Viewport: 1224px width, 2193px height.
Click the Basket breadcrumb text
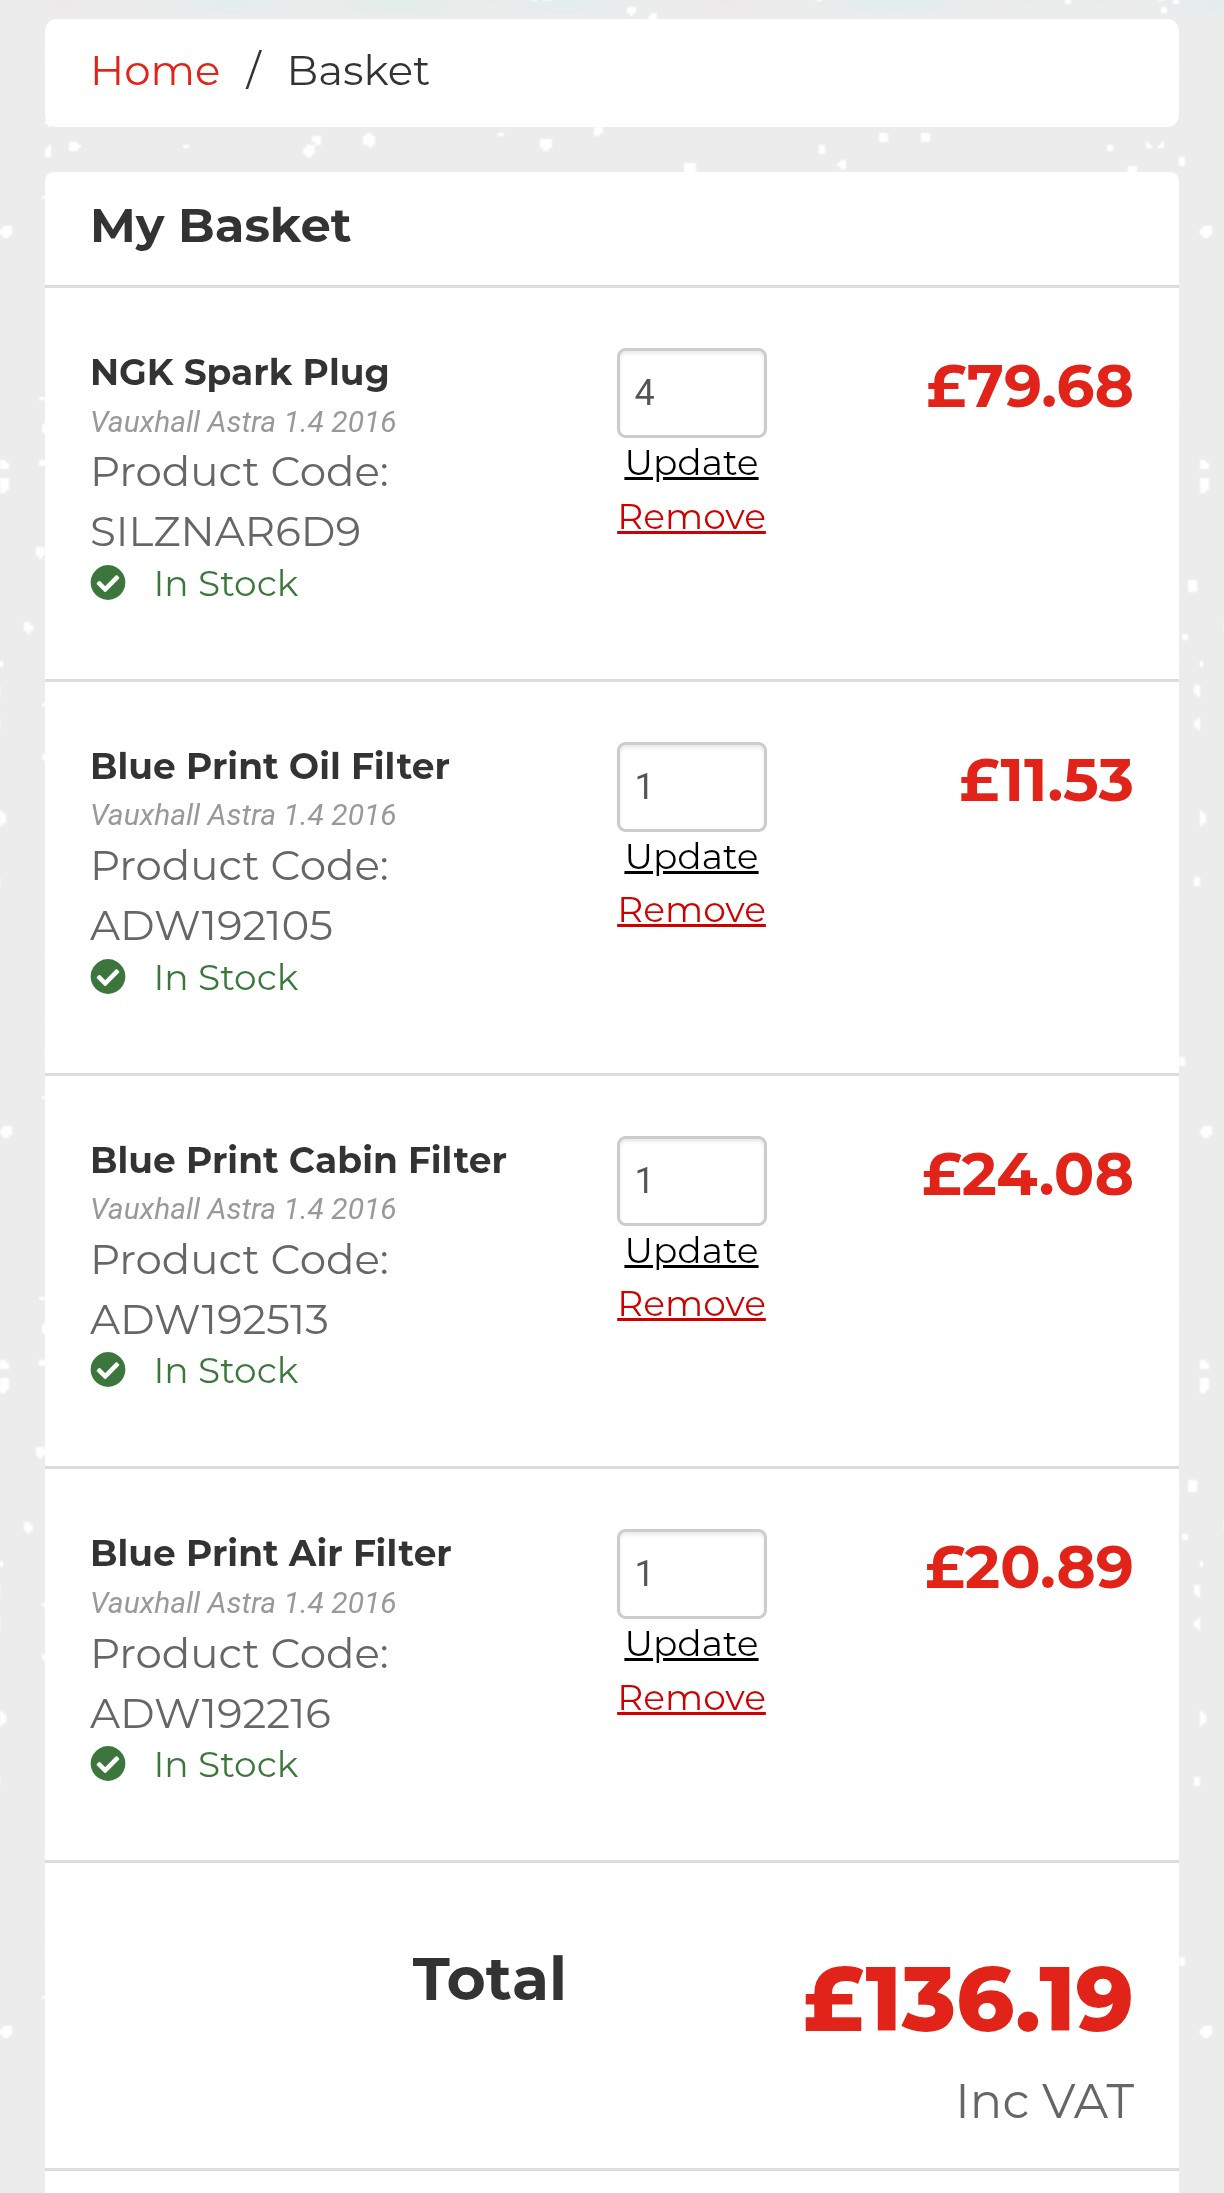coord(358,72)
